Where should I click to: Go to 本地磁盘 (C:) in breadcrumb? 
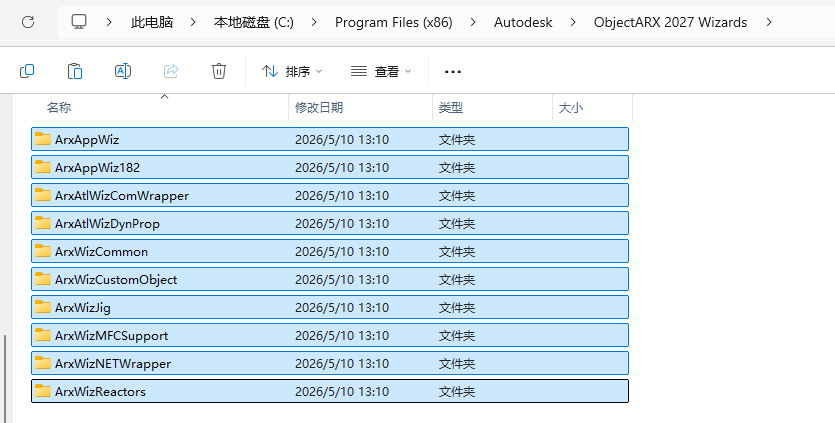click(253, 22)
